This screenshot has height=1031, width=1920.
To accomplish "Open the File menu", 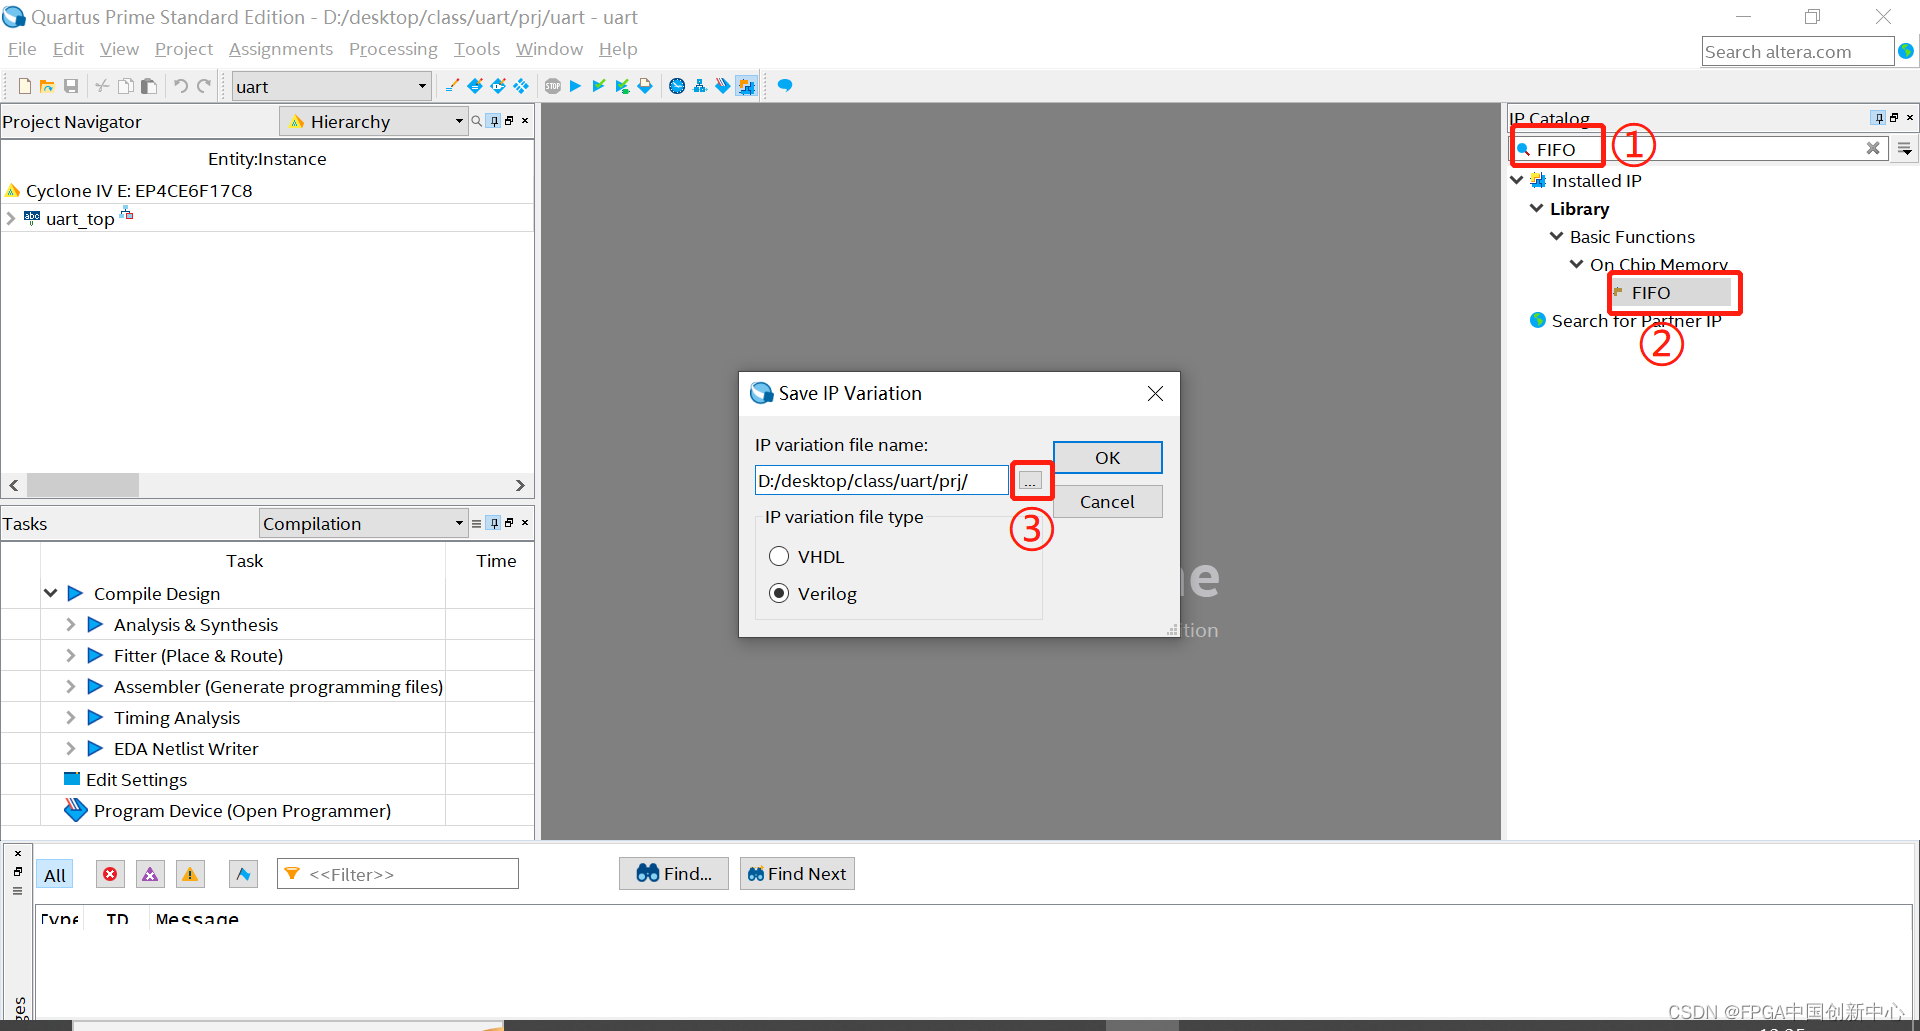I will (22, 49).
